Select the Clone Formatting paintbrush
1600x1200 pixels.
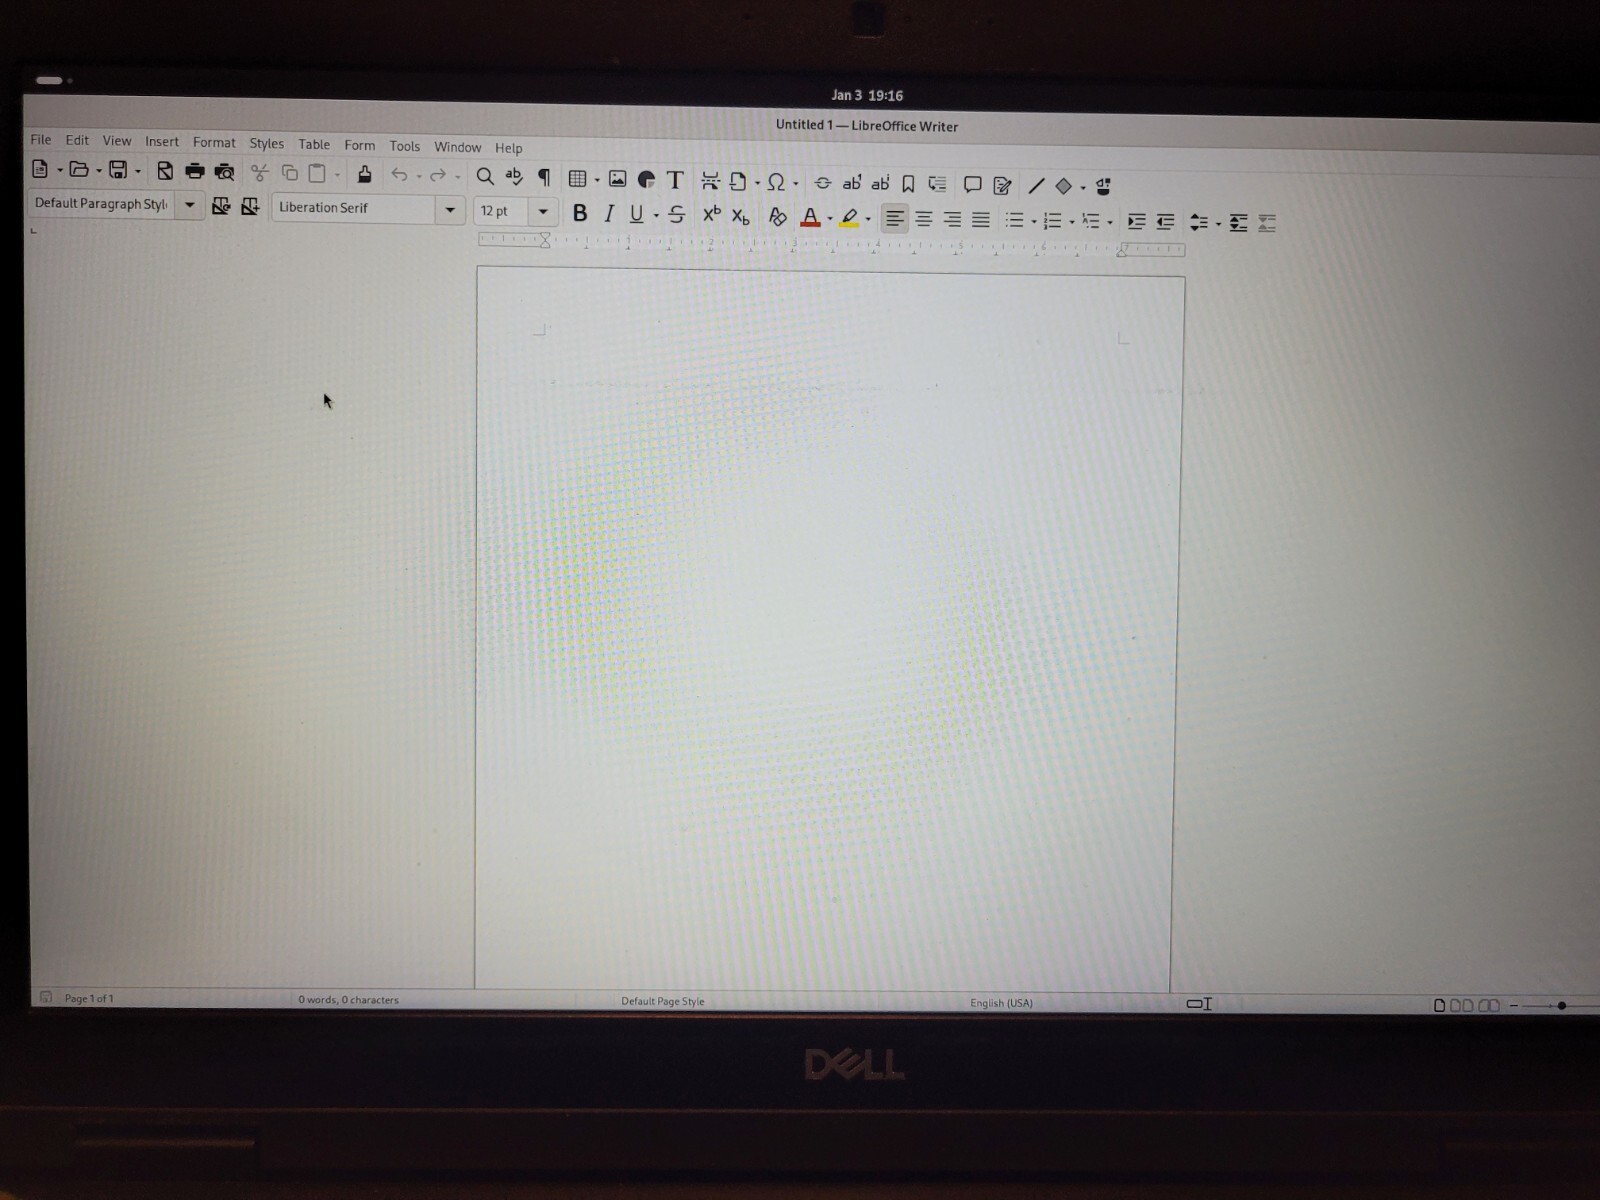(364, 175)
